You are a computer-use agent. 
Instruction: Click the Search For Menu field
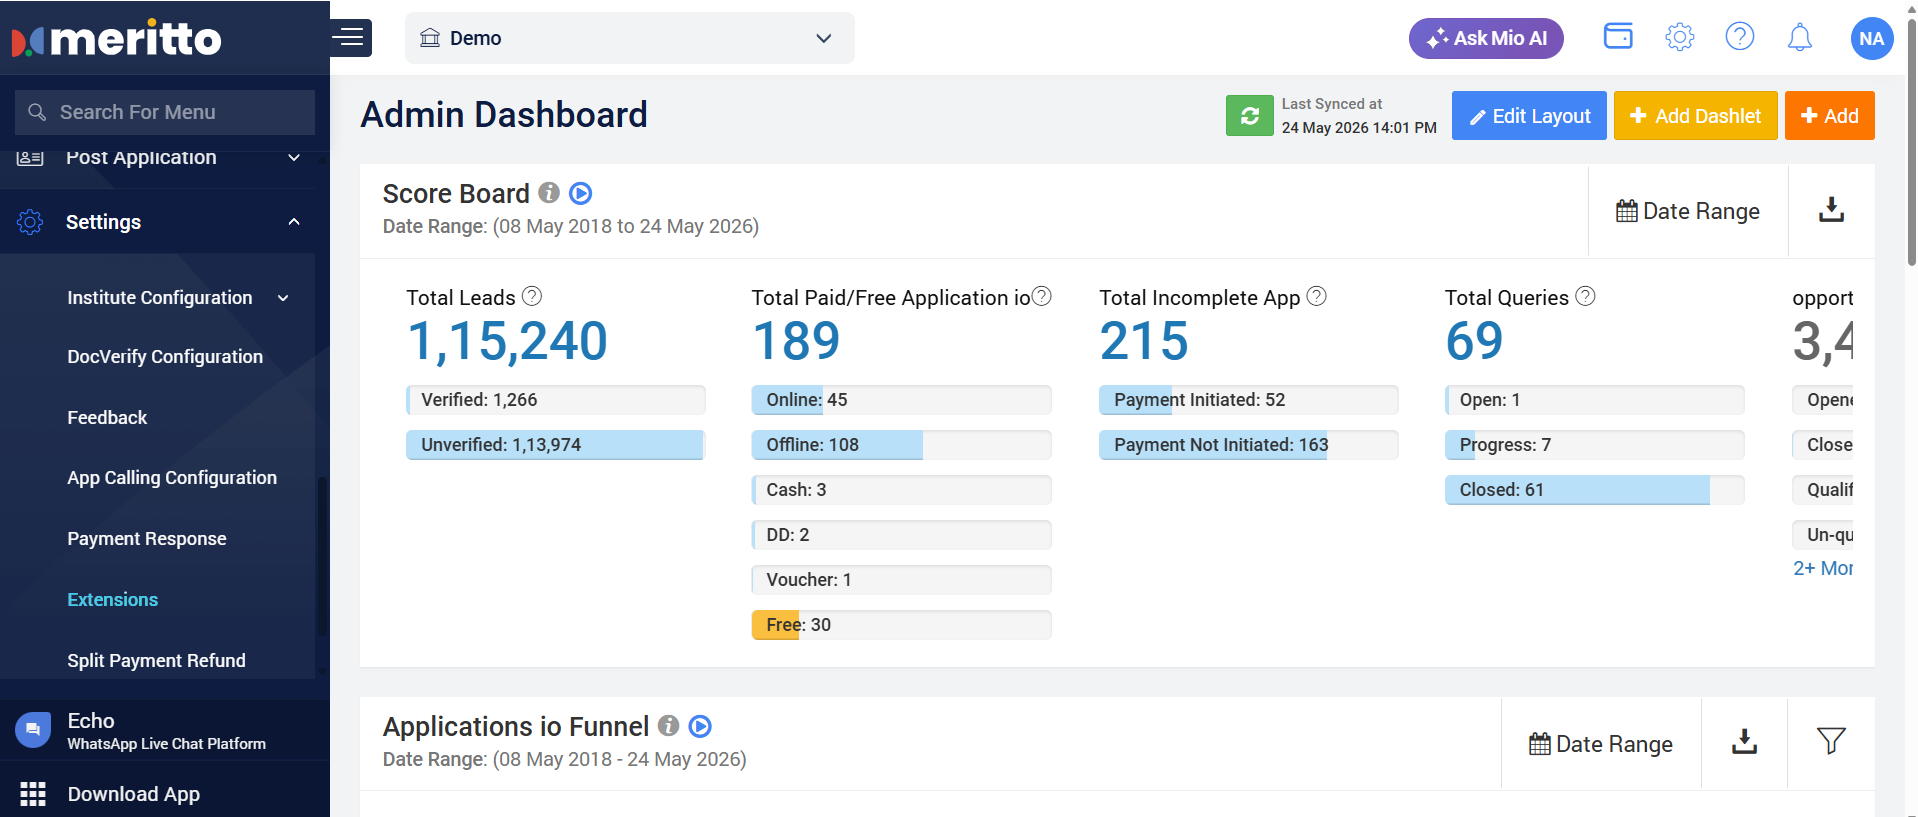(x=165, y=112)
